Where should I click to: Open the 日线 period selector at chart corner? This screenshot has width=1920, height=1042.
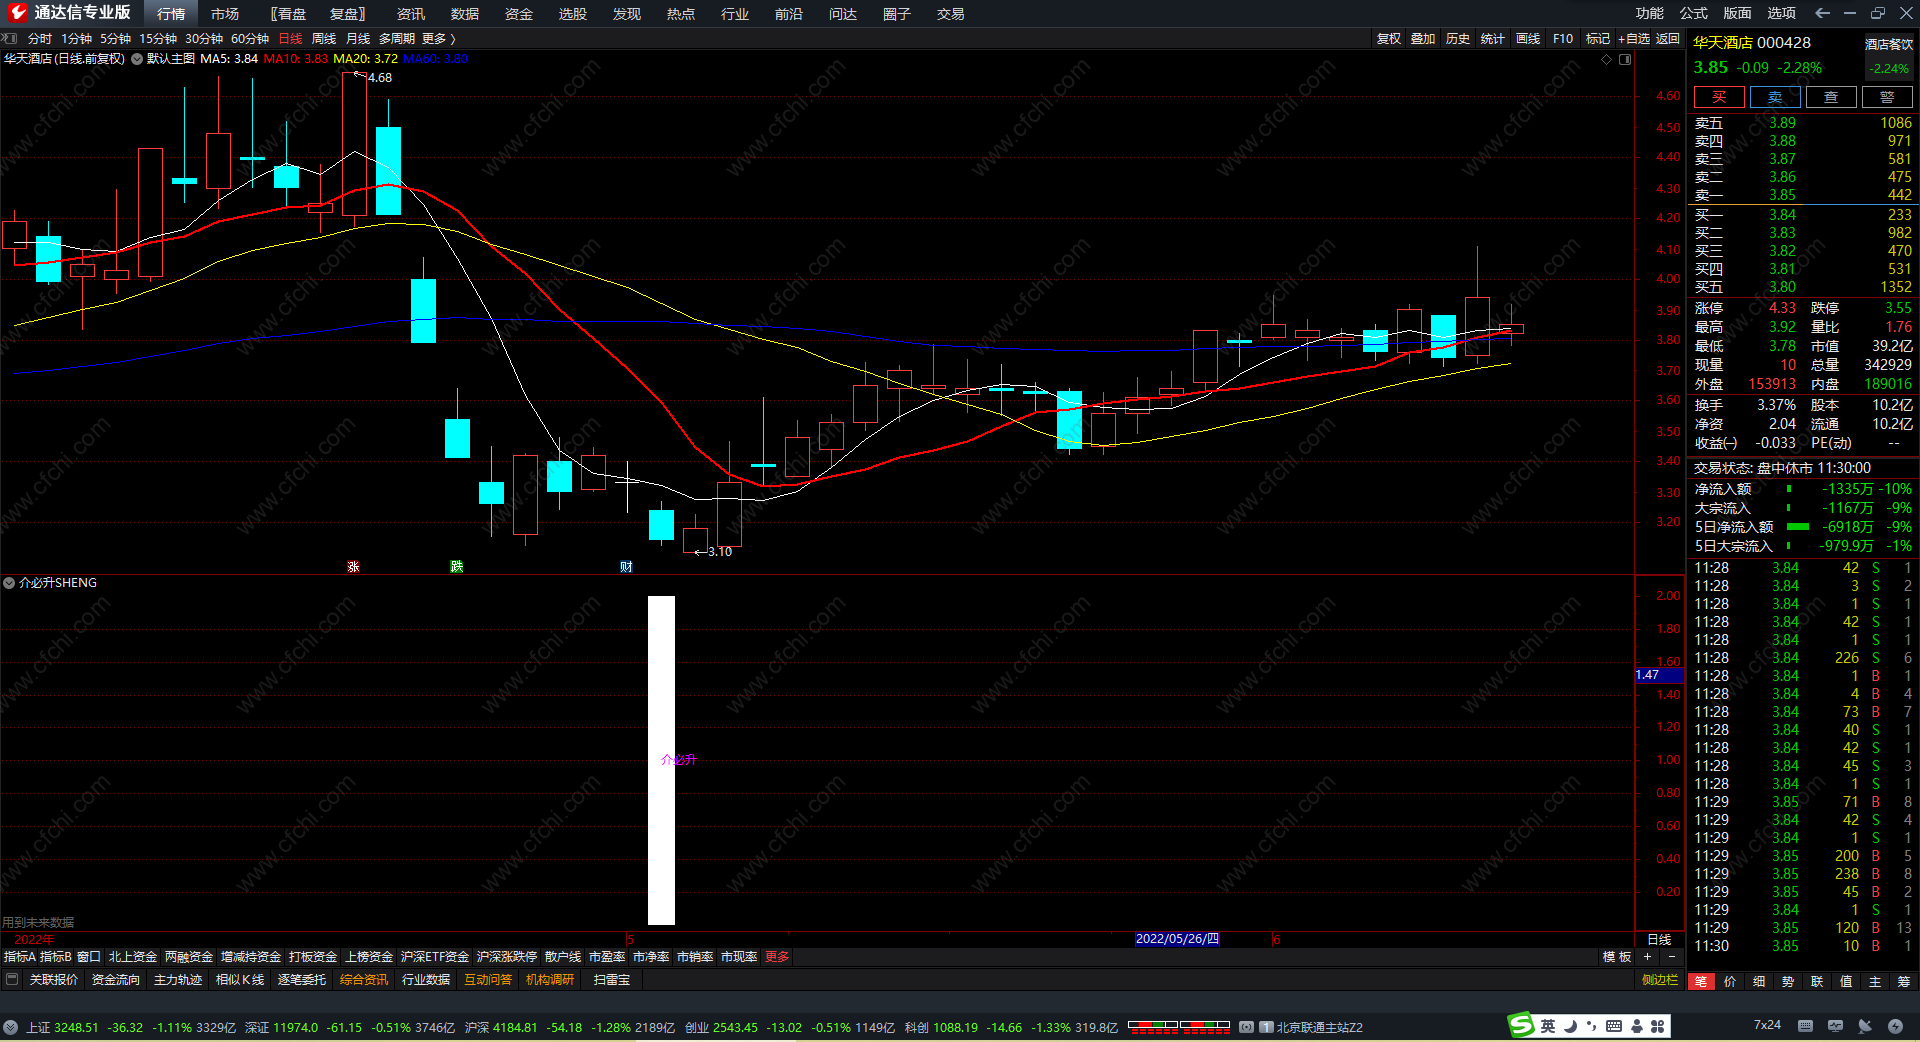tap(1660, 939)
